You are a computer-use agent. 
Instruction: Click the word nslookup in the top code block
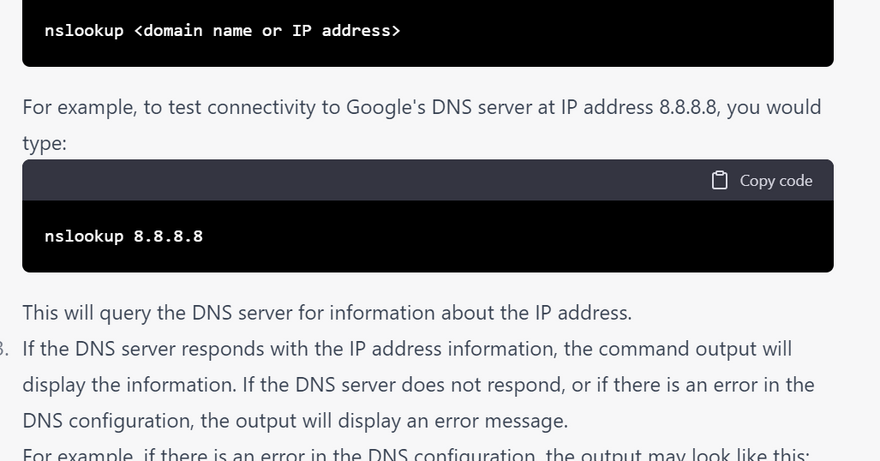click(84, 31)
